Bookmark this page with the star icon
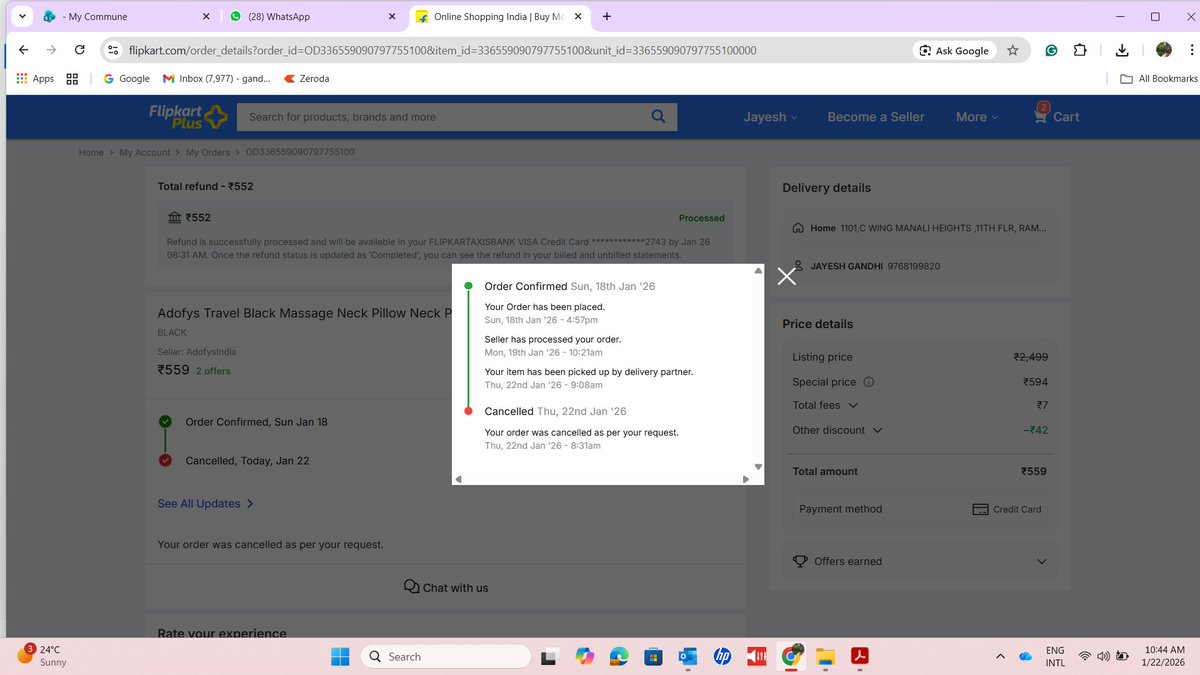 pyautogui.click(x=1013, y=50)
